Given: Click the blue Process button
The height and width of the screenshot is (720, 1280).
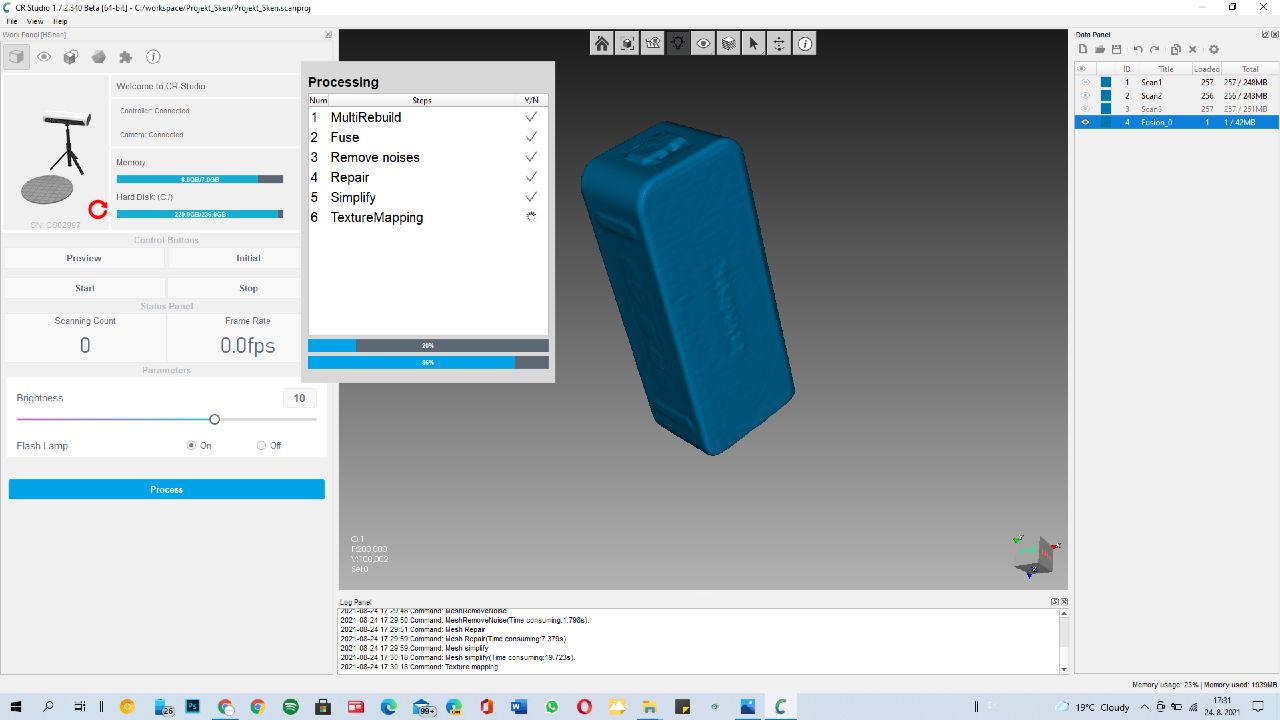Looking at the screenshot, I should (167, 489).
